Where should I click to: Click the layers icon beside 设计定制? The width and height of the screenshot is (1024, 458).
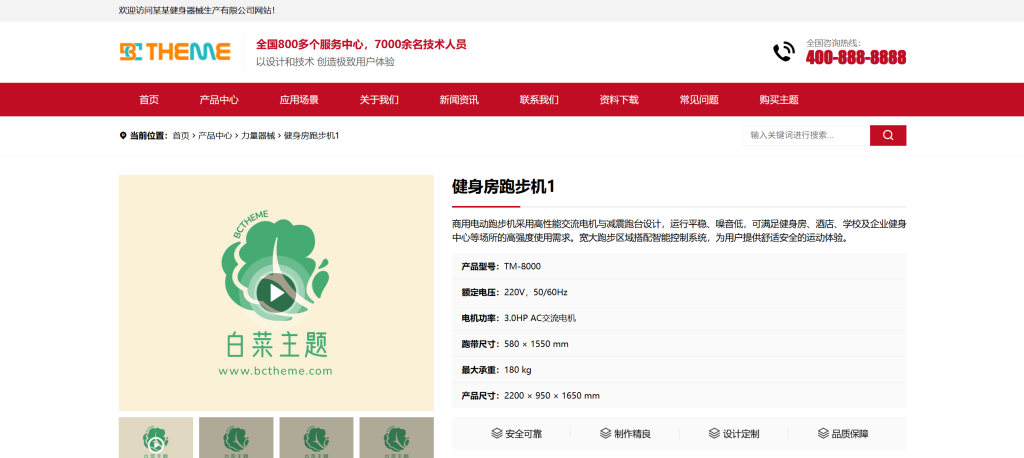point(714,433)
